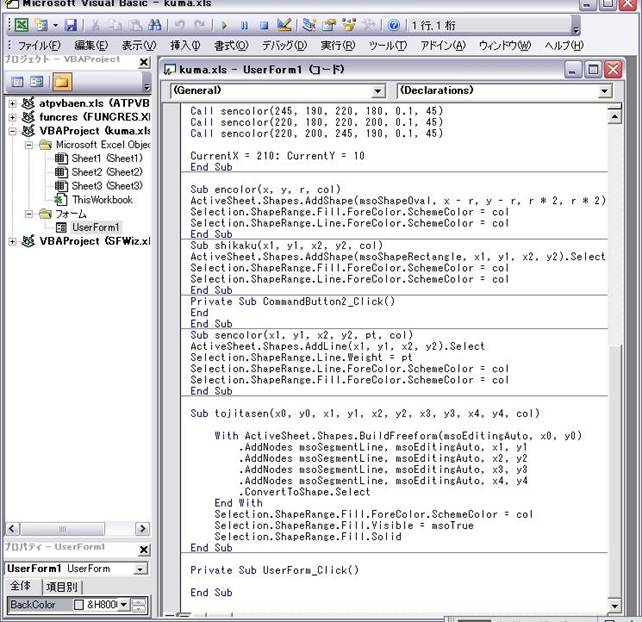Expand the funcres project node
Image resolution: width=642 pixels, height=622 pixels.
(x=12, y=118)
